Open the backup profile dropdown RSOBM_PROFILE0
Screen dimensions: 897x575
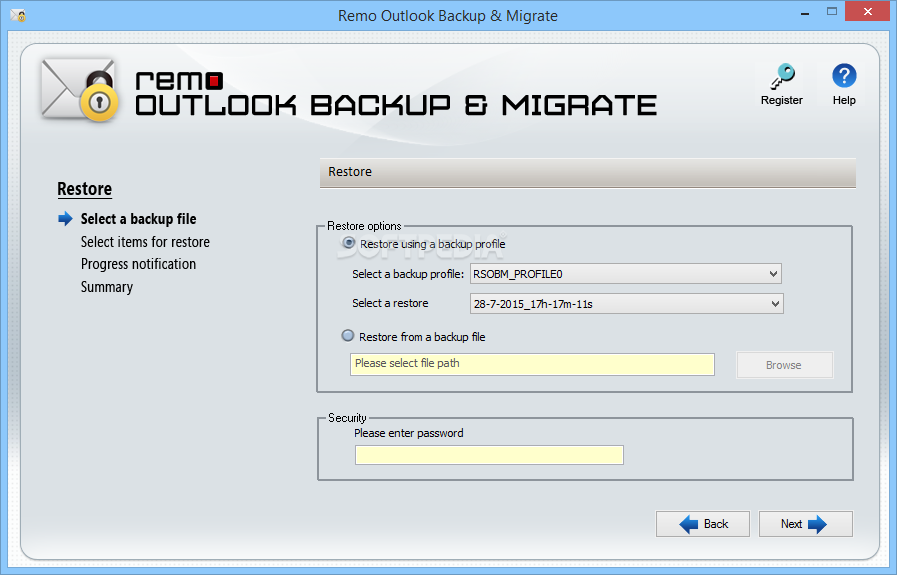[626, 274]
